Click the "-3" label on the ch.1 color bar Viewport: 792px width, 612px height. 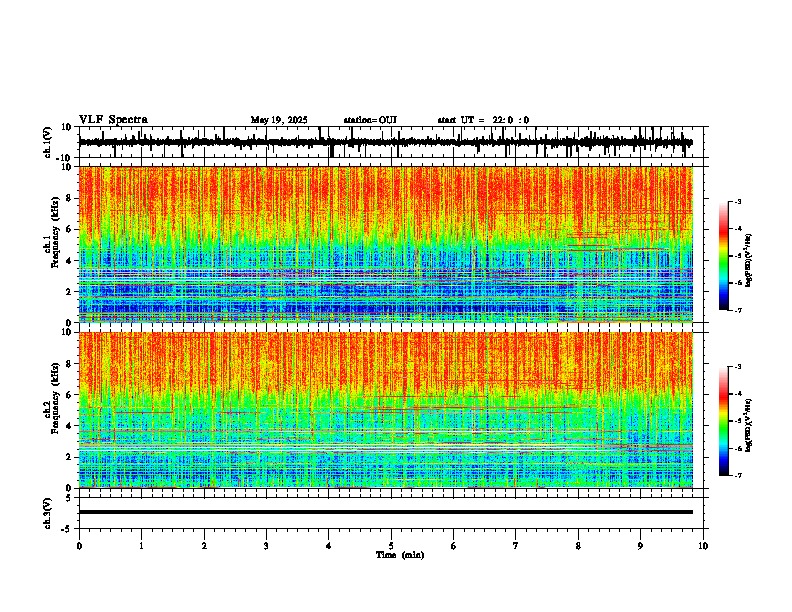(x=737, y=201)
